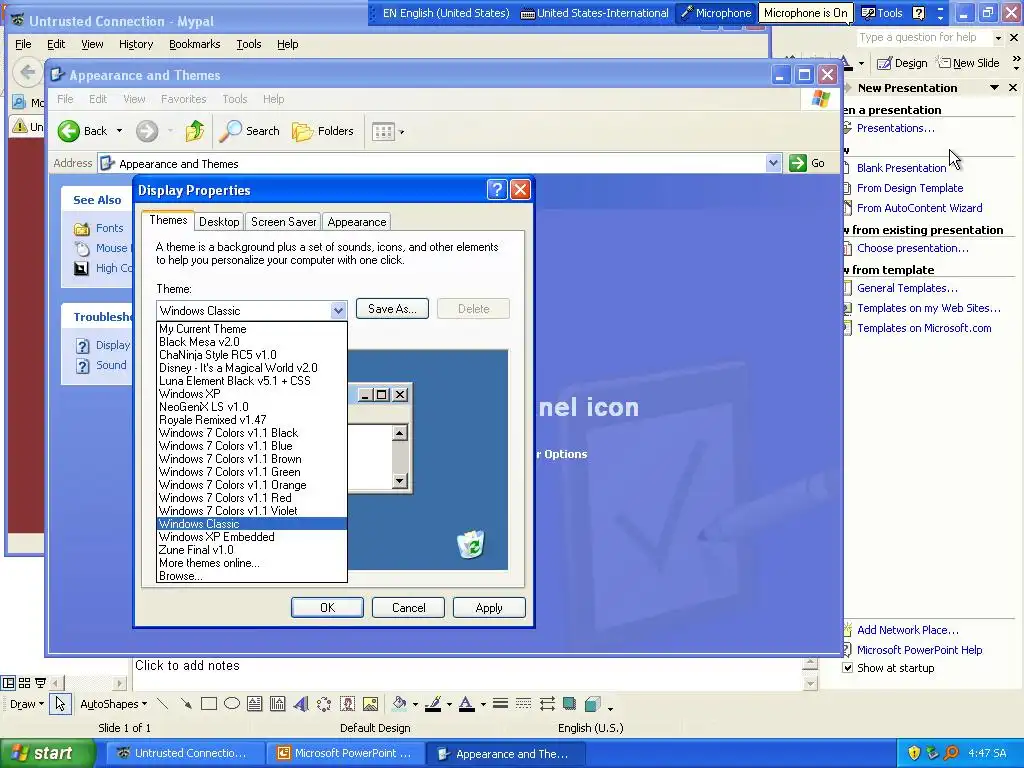Expand Back button history arrow
The height and width of the screenshot is (768, 1024).
tap(119, 131)
